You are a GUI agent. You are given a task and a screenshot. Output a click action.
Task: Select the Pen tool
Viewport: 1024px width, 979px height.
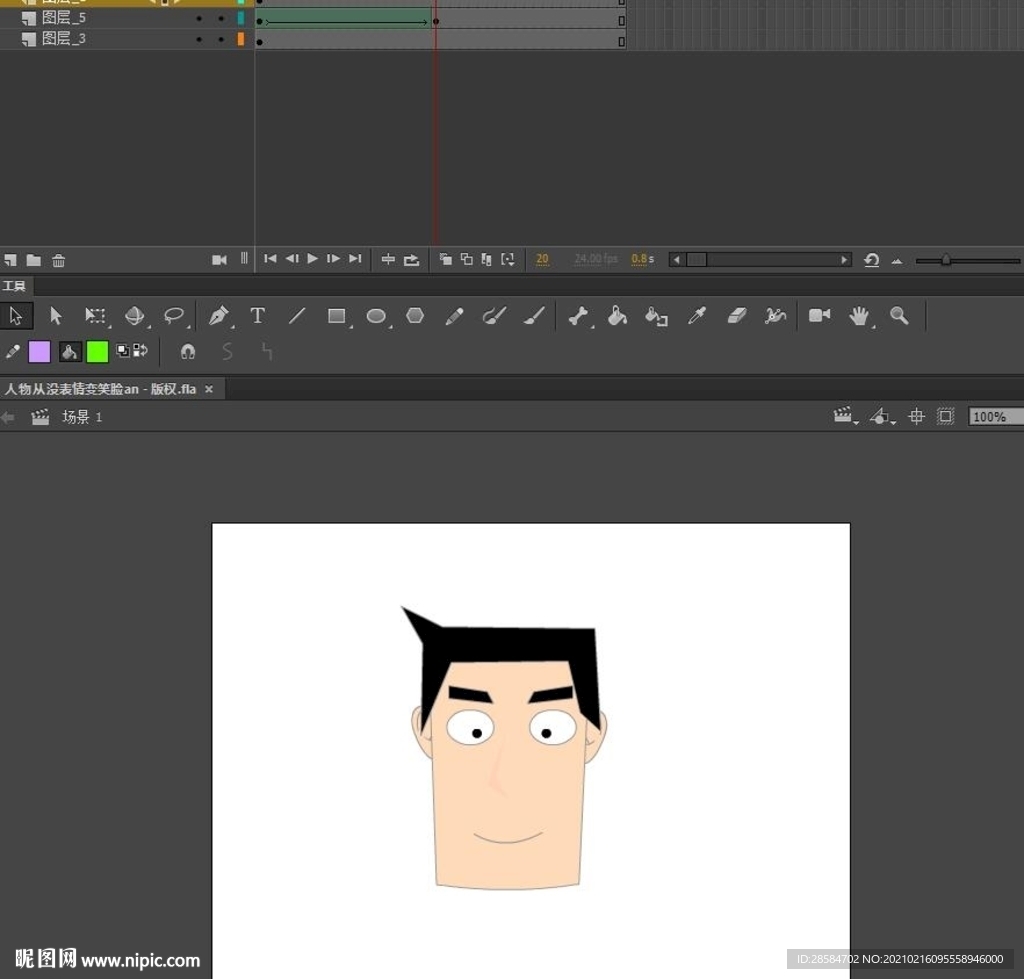pyautogui.click(x=218, y=316)
